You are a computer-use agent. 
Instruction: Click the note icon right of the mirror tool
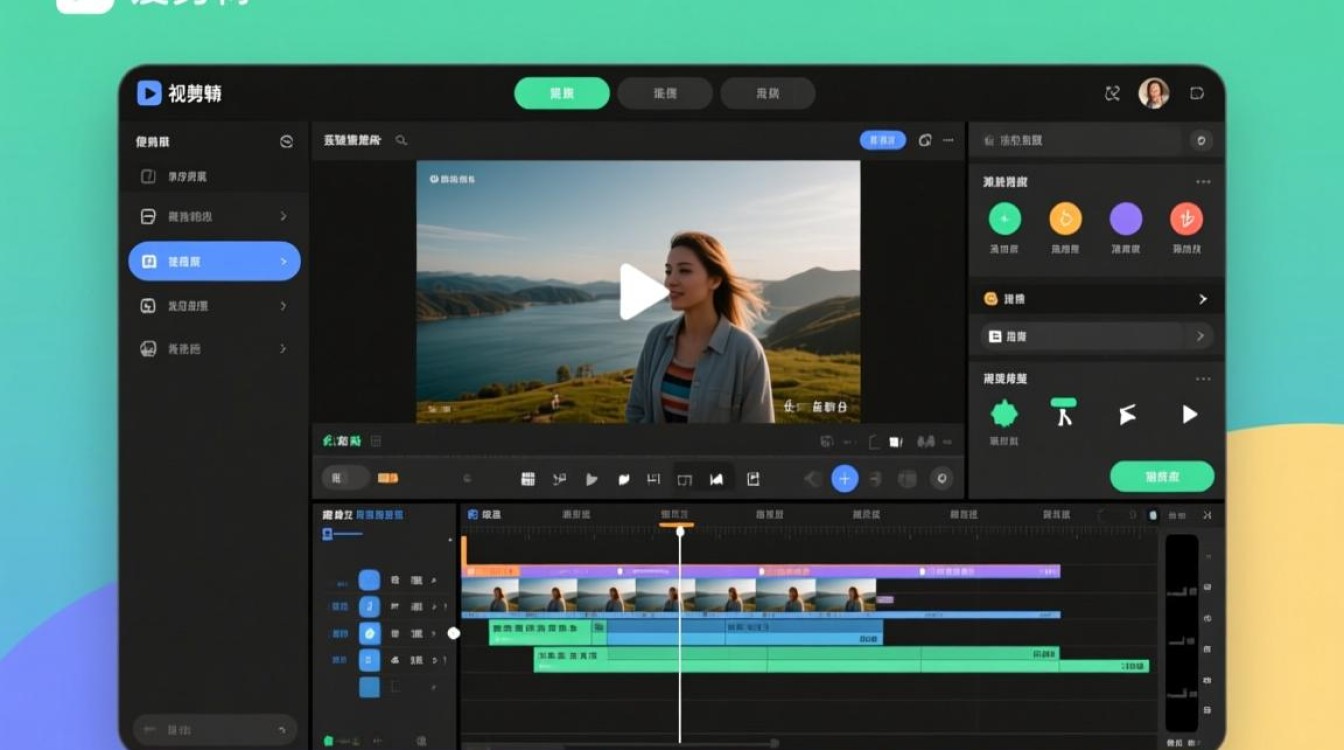coord(753,479)
